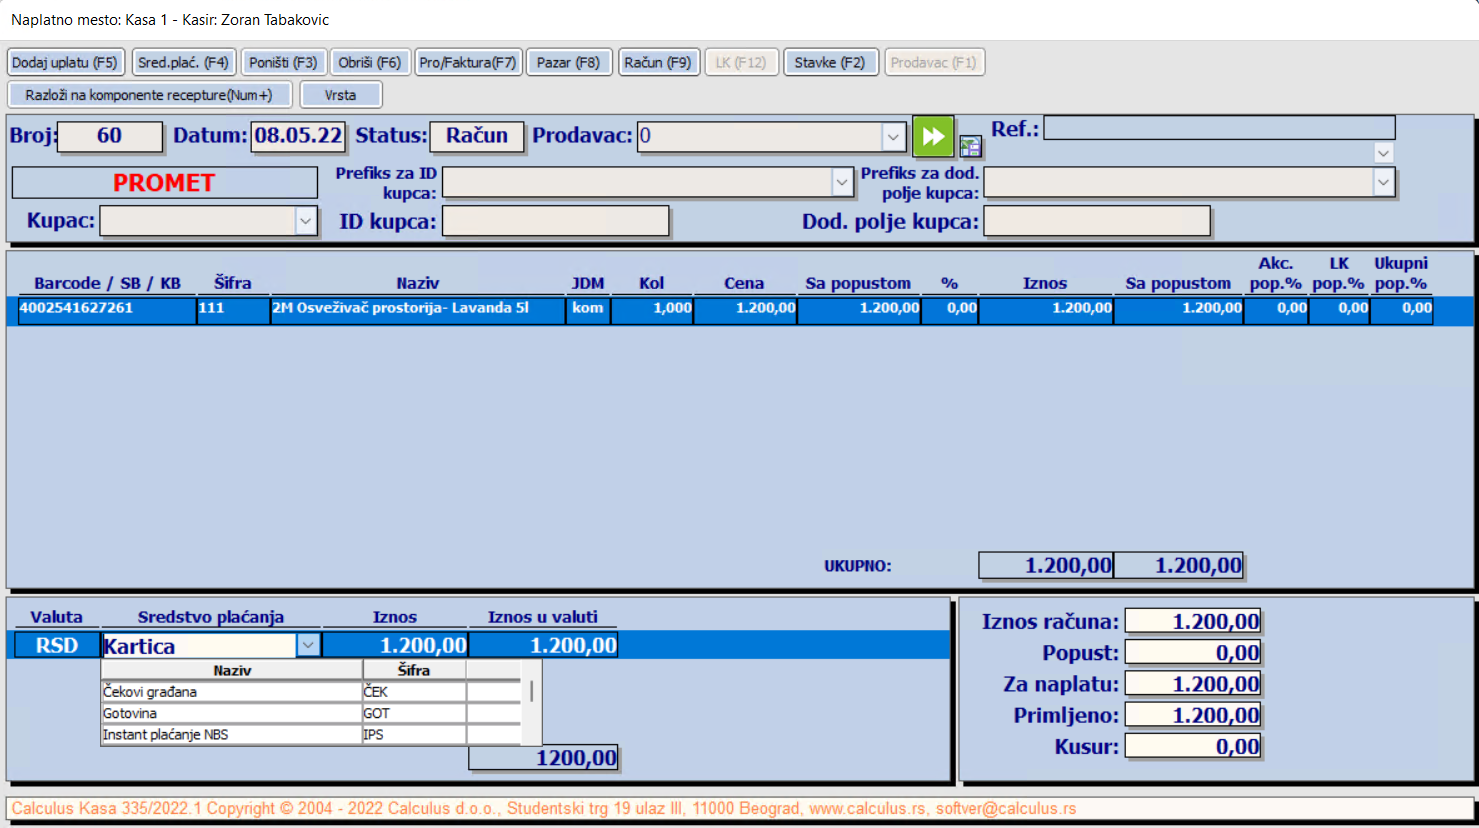Screen dimensions: 1479x828
Task: Select Čekovi građana payment option
Action: tap(232, 692)
